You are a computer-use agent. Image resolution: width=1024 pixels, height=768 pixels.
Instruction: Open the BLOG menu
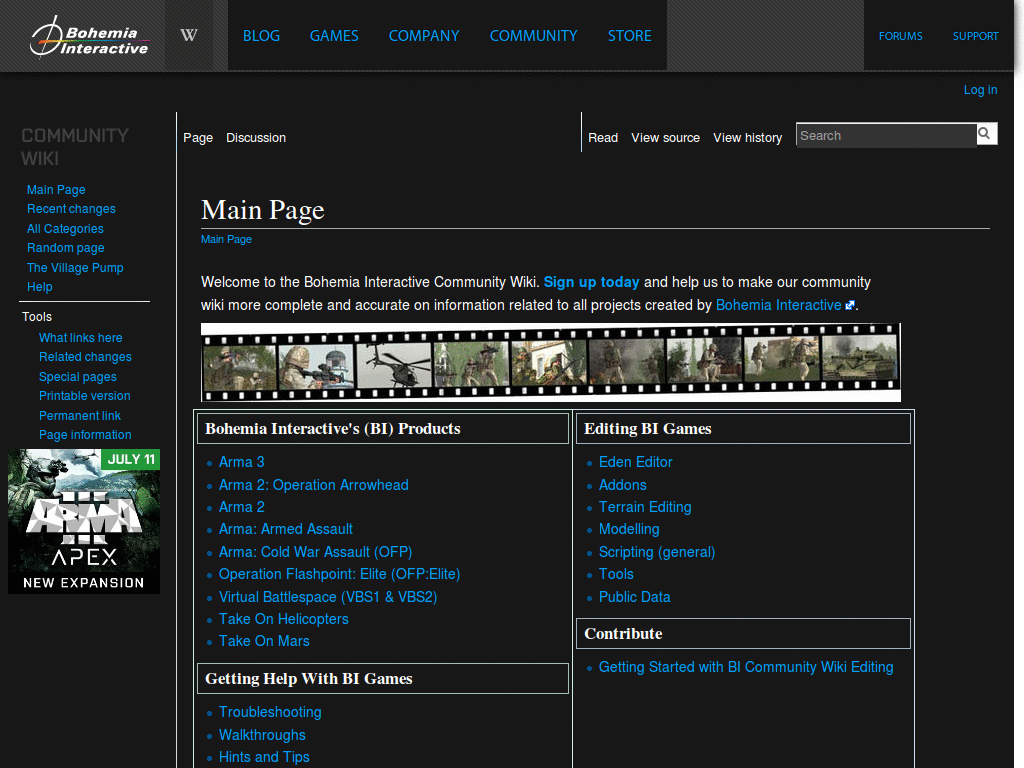point(261,36)
